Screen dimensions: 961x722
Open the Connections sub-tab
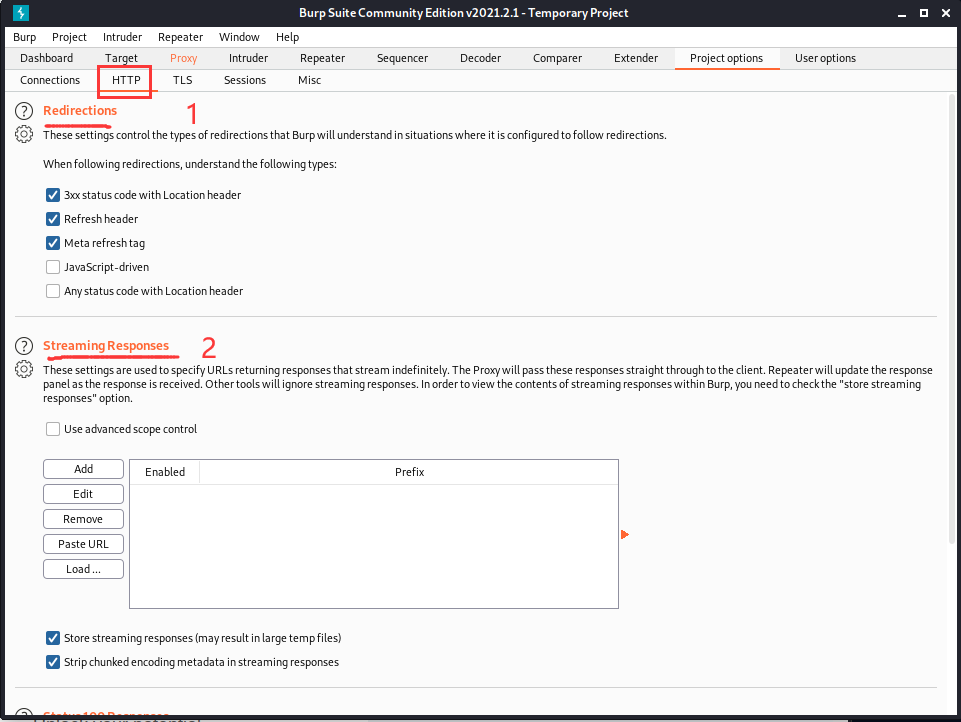click(x=50, y=80)
